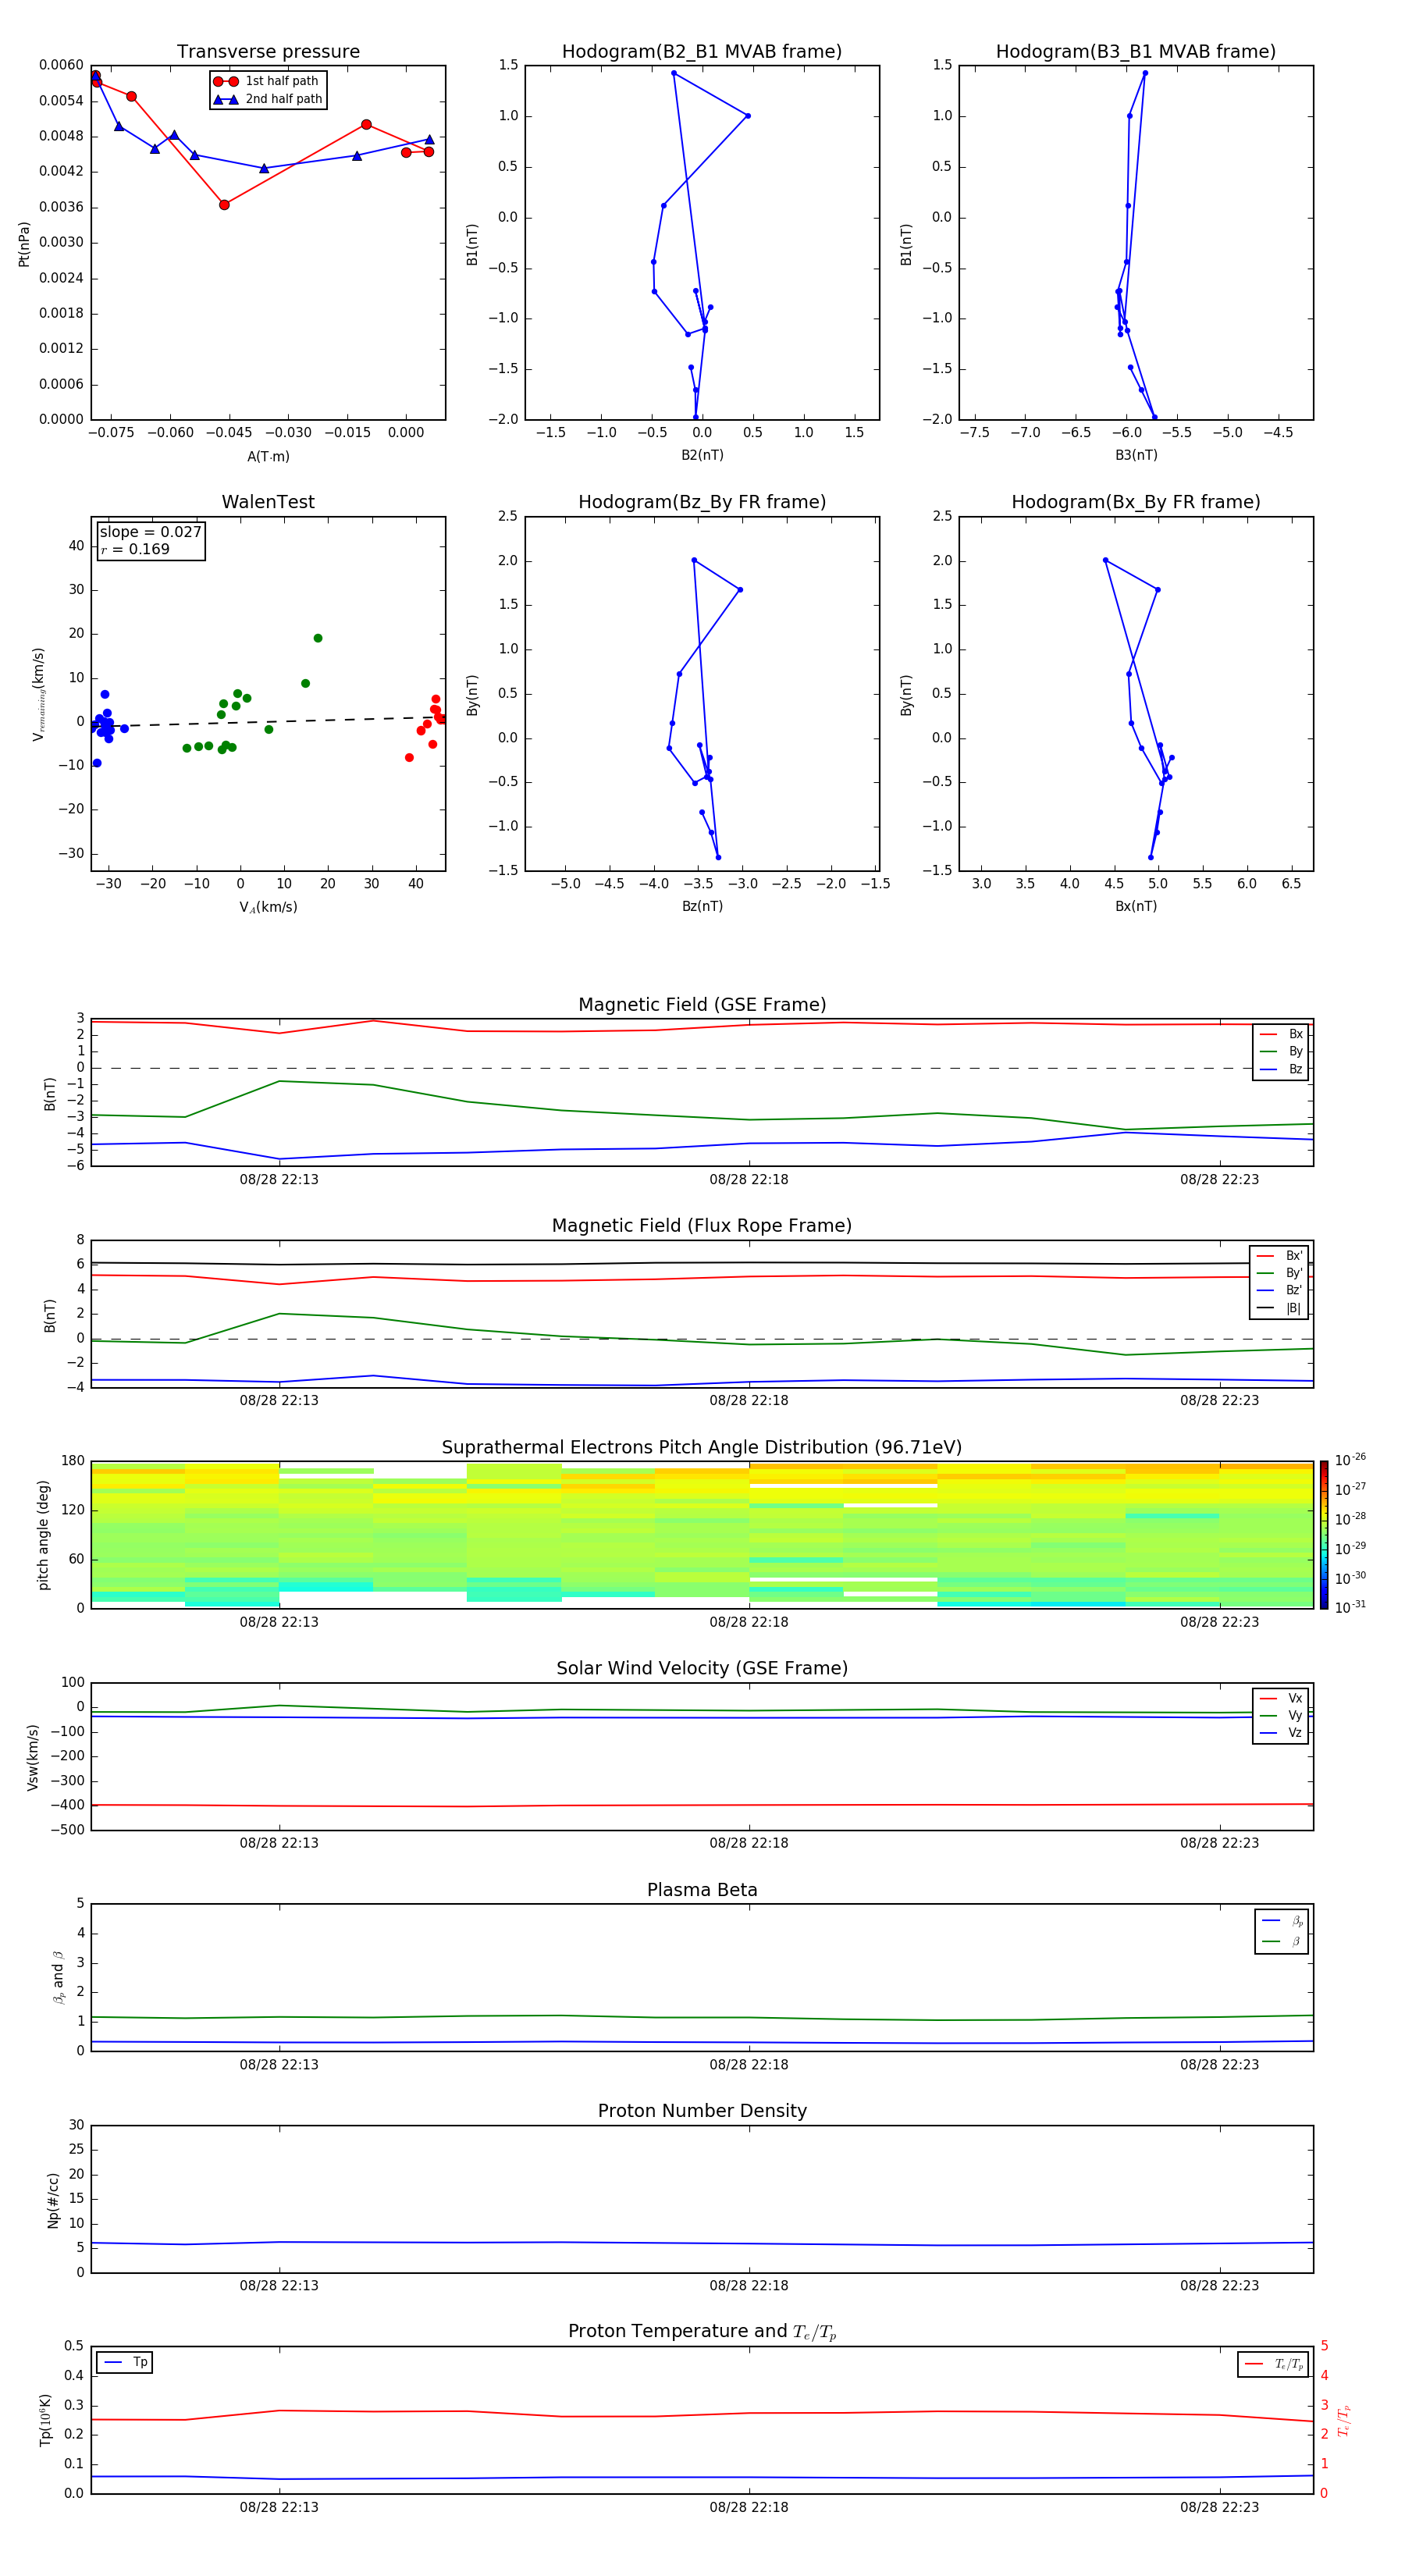Click the 'Transverse pressure' plot title
Screen dimensions: 1405x2576
(268, 52)
